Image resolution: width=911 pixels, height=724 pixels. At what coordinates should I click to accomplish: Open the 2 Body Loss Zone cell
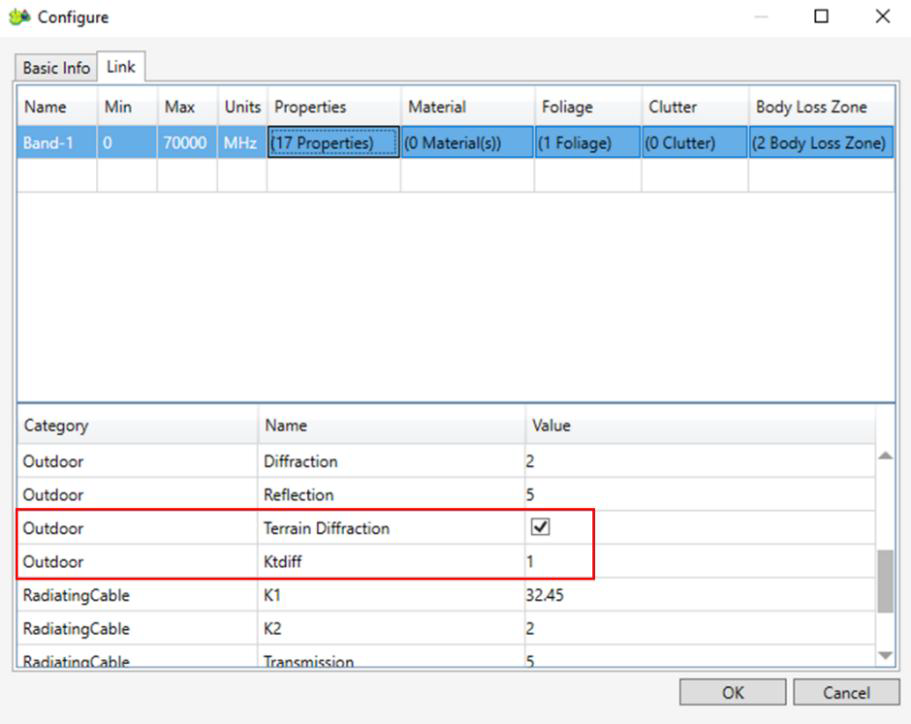pos(820,143)
